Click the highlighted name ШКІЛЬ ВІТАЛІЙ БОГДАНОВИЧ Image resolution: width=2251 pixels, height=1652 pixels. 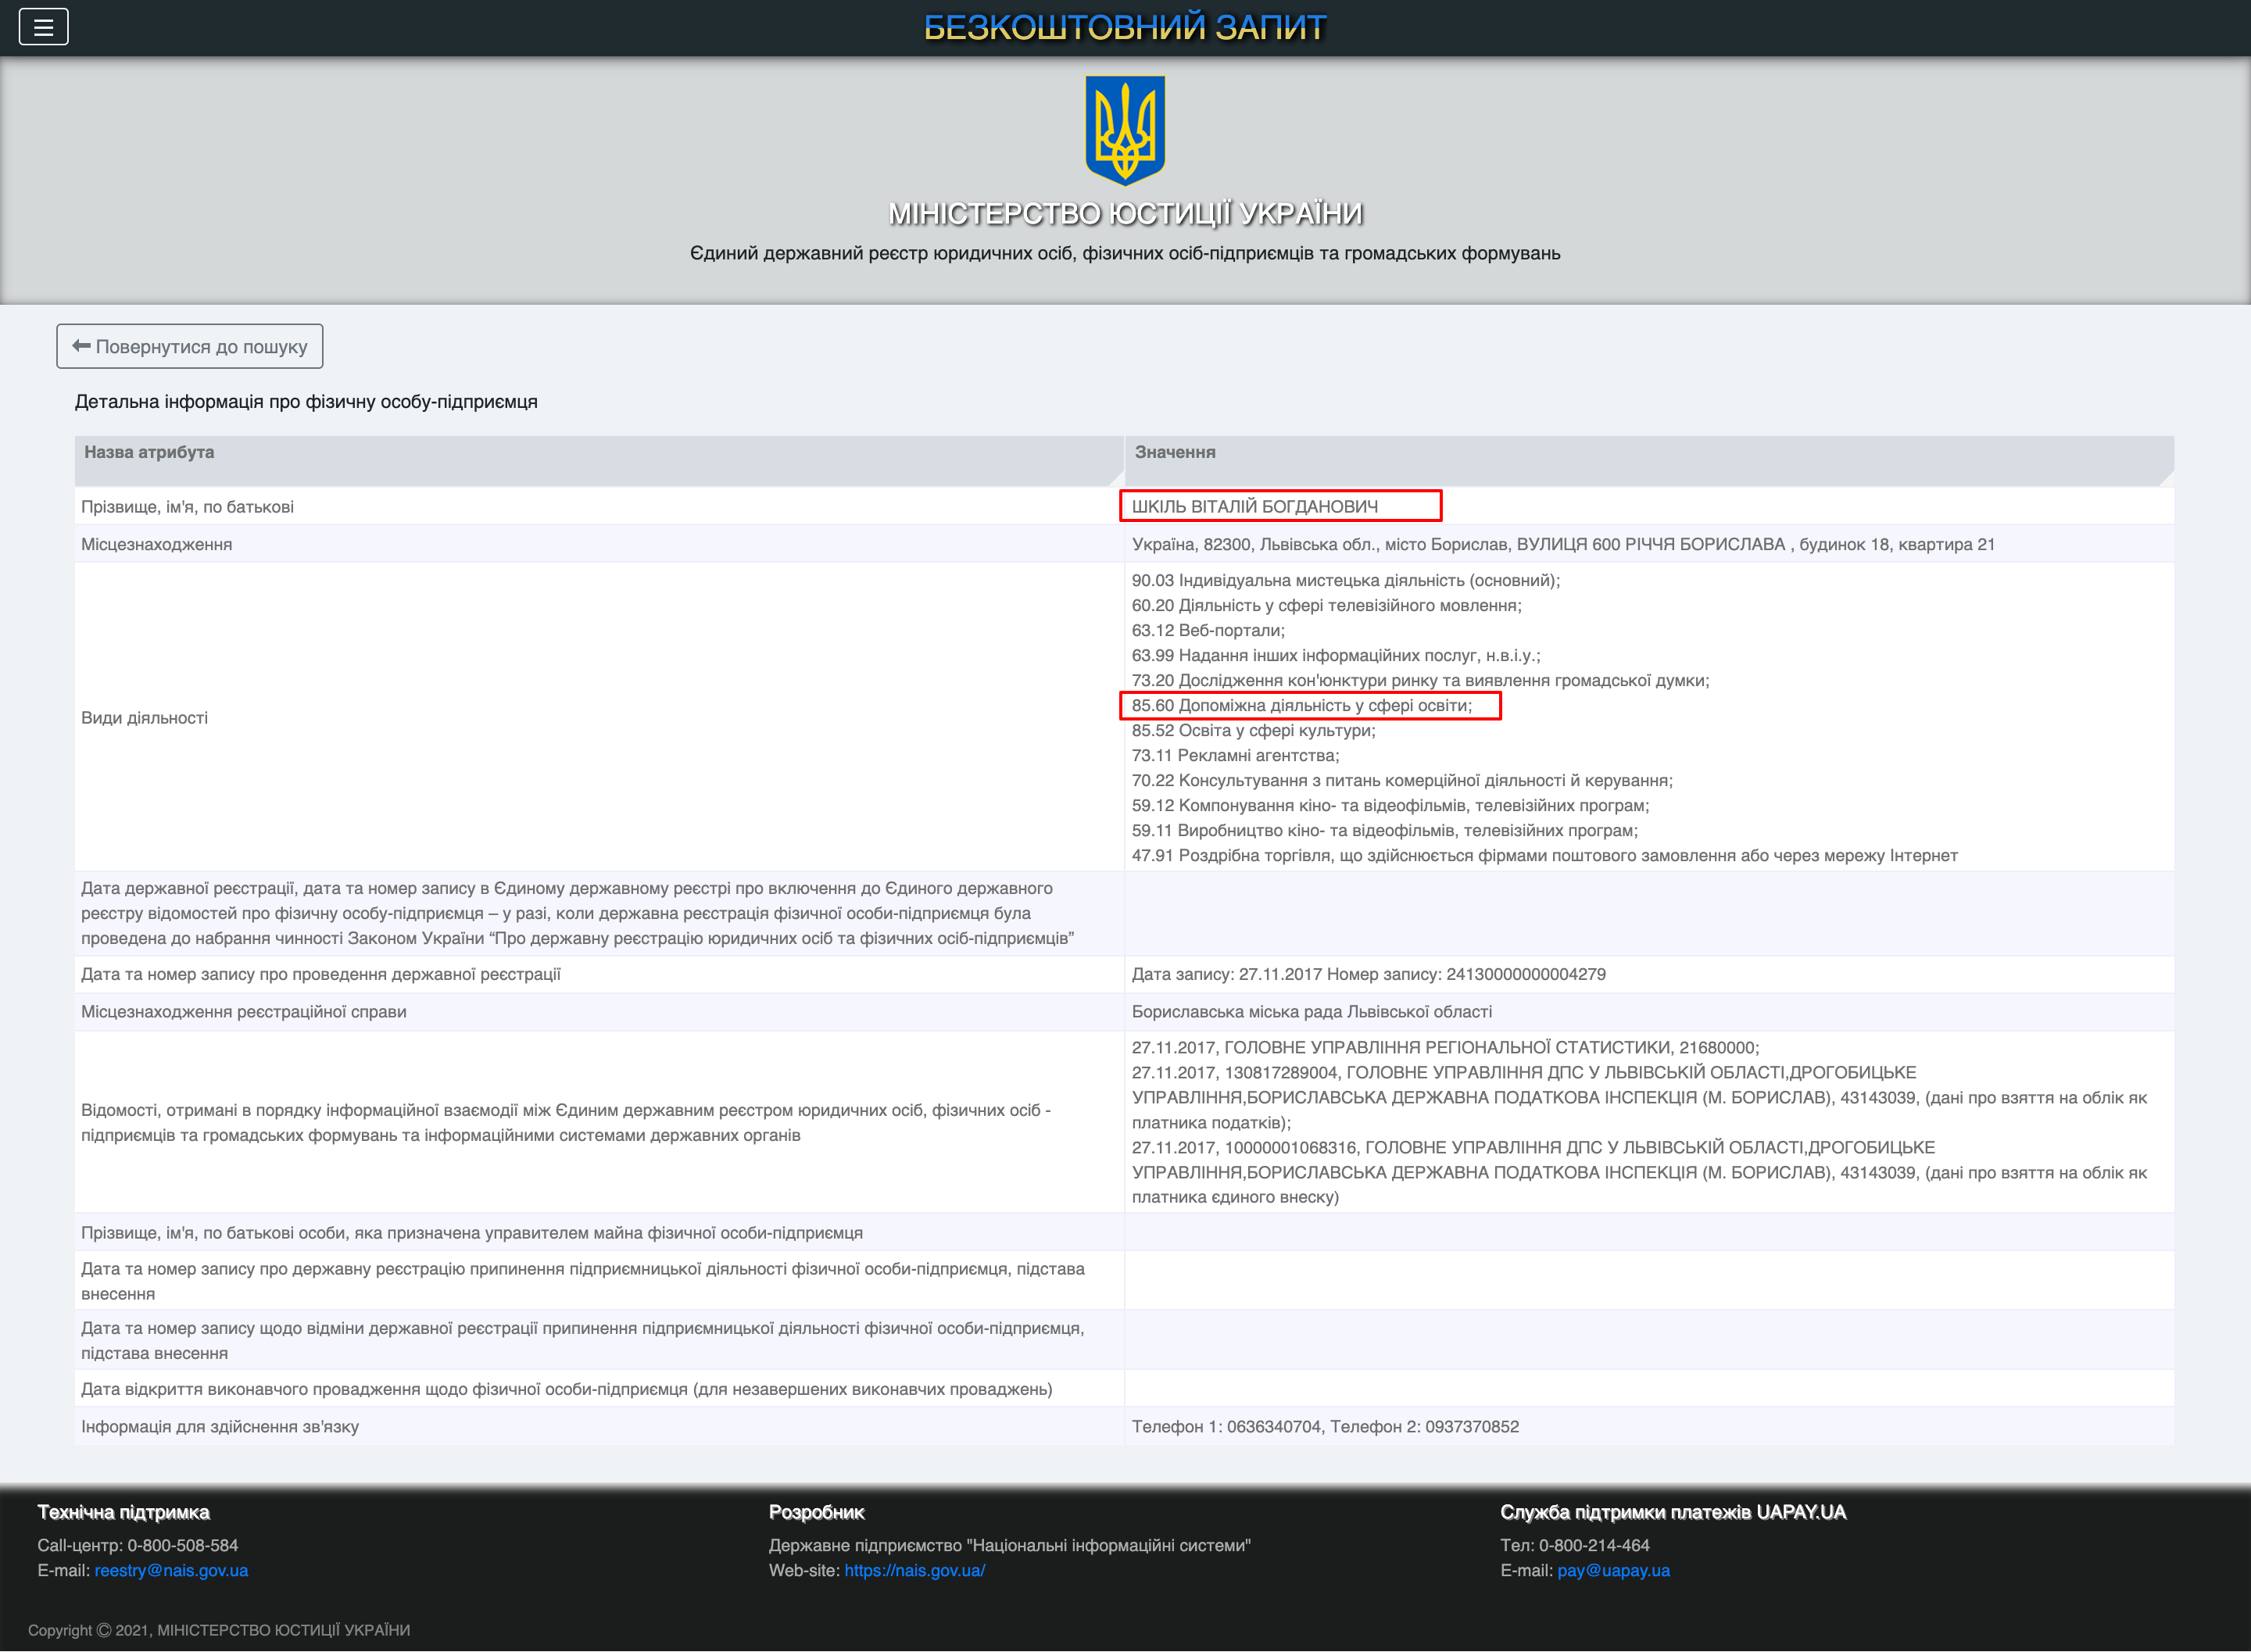point(1255,506)
